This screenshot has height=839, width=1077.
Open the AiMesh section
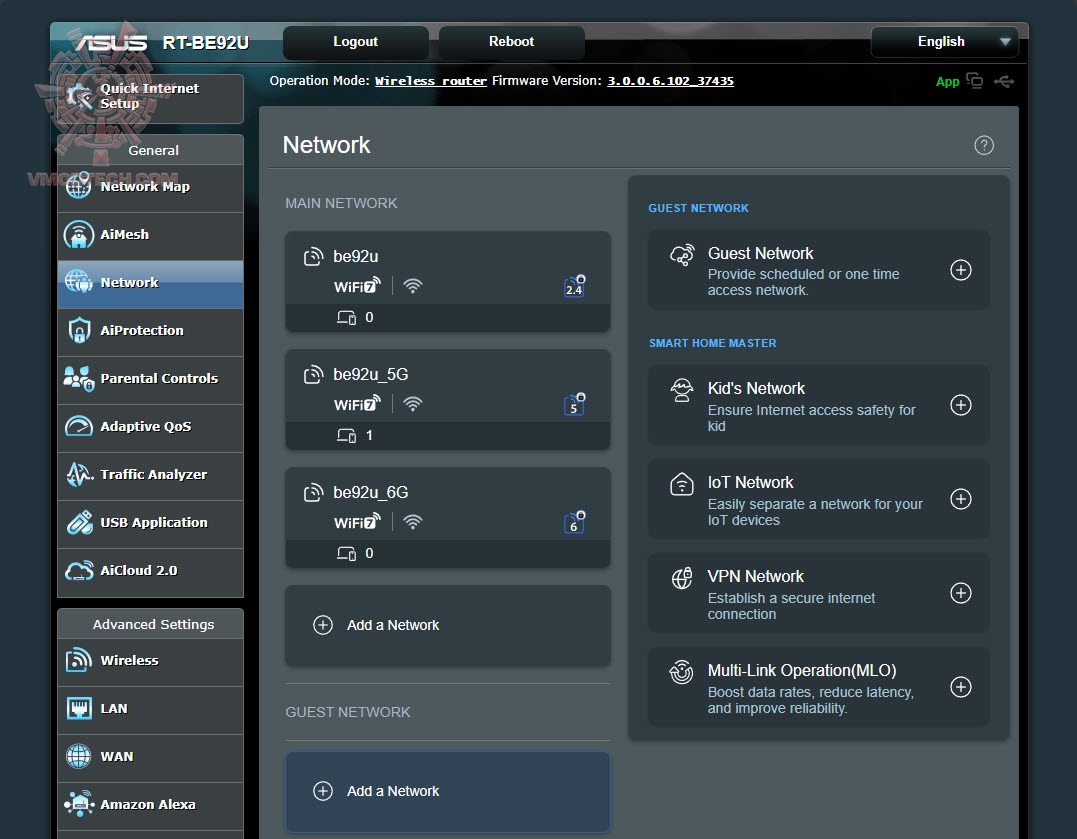(150, 235)
